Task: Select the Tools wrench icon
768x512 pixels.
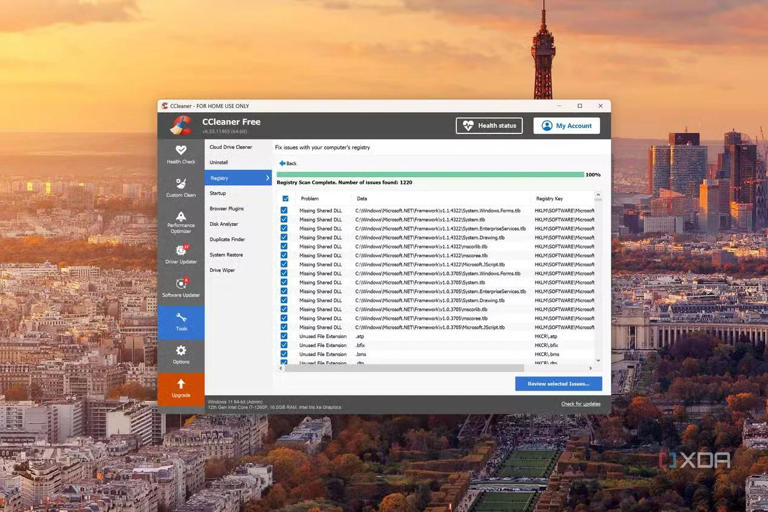Action: coord(181,317)
